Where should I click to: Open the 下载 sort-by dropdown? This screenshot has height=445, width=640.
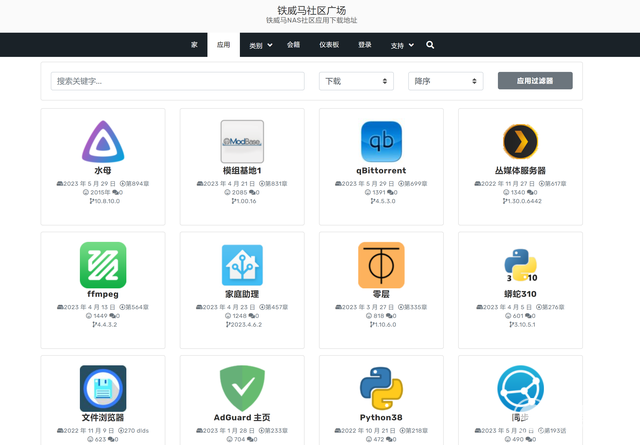coord(356,81)
